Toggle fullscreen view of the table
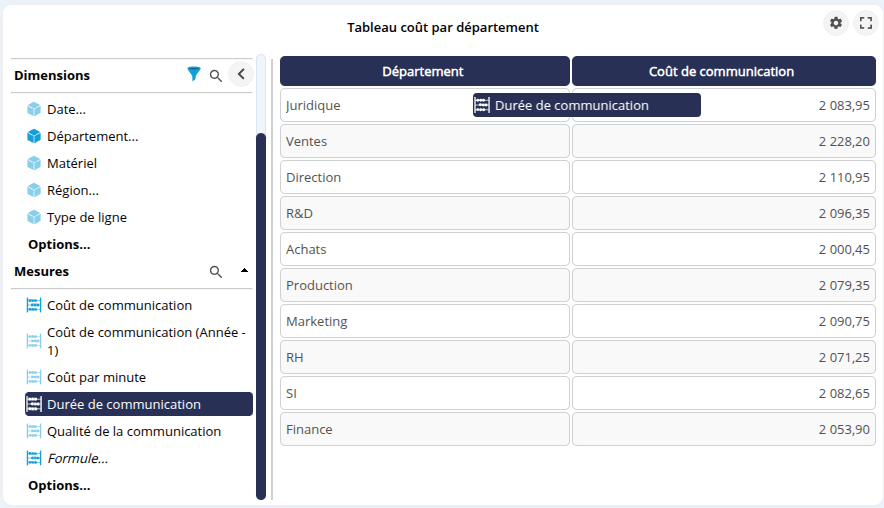 [x=865, y=23]
